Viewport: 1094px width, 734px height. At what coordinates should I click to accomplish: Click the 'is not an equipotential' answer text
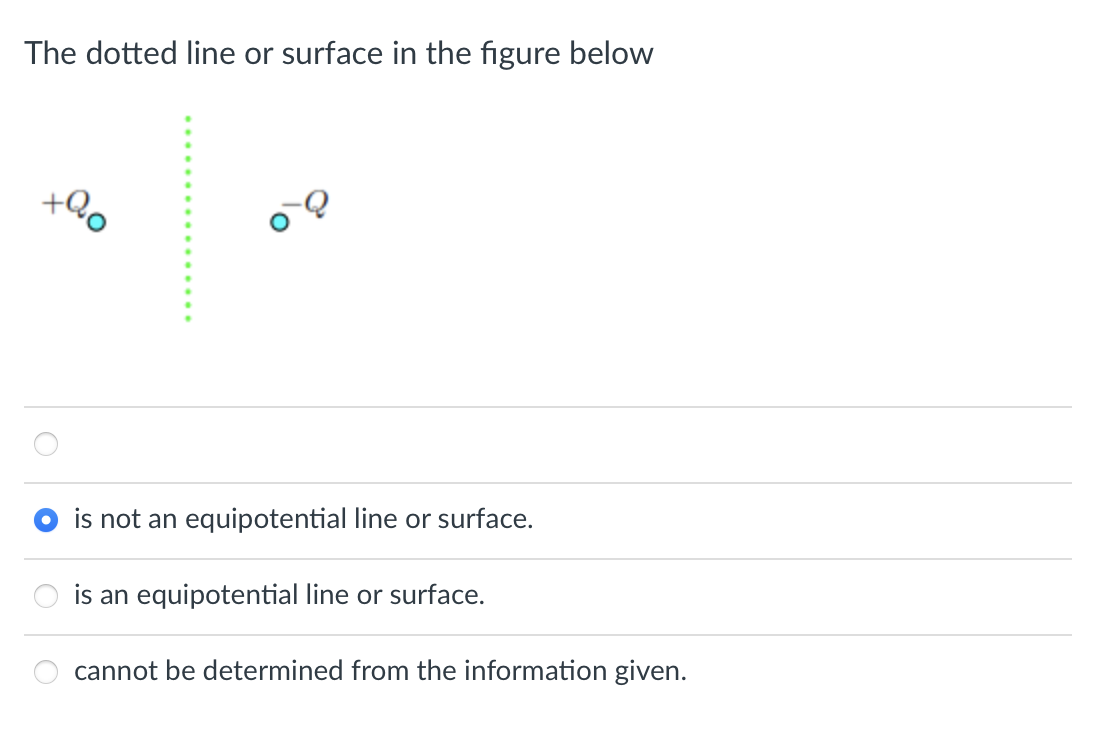(302, 519)
